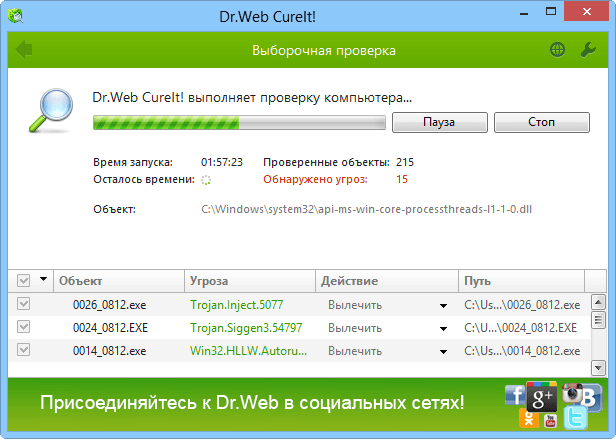Select the 0024_0812.EXE object name

pyautogui.click(x=110, y=328)
